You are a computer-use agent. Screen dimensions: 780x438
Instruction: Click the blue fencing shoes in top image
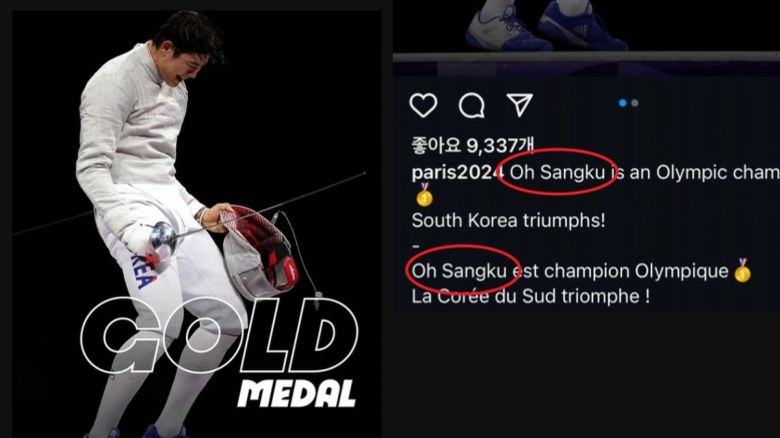[x=546, y=25]
